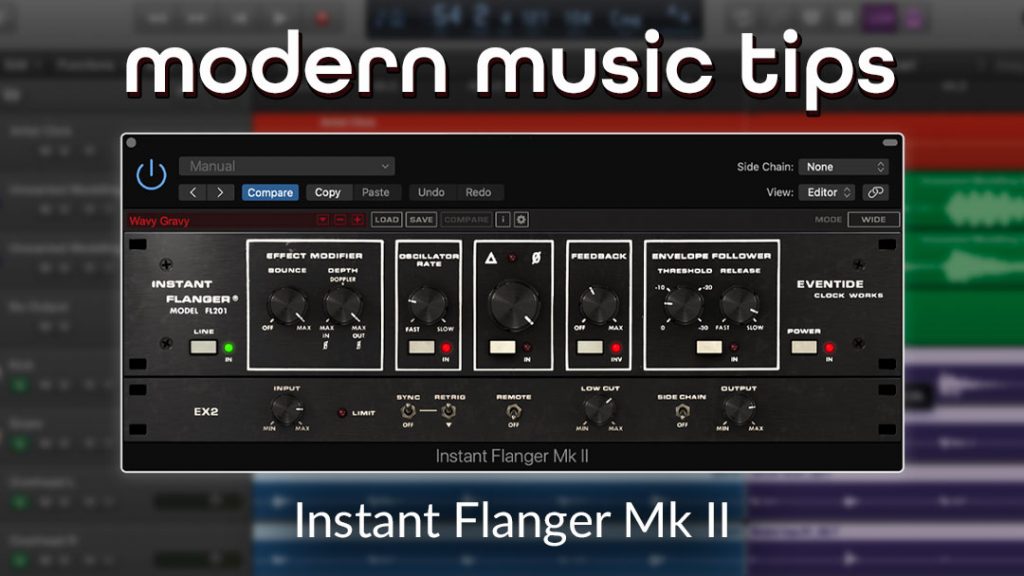The image size is (1024, 576).
Task: Click the LOAD preset button
Action: pos(387,220)
